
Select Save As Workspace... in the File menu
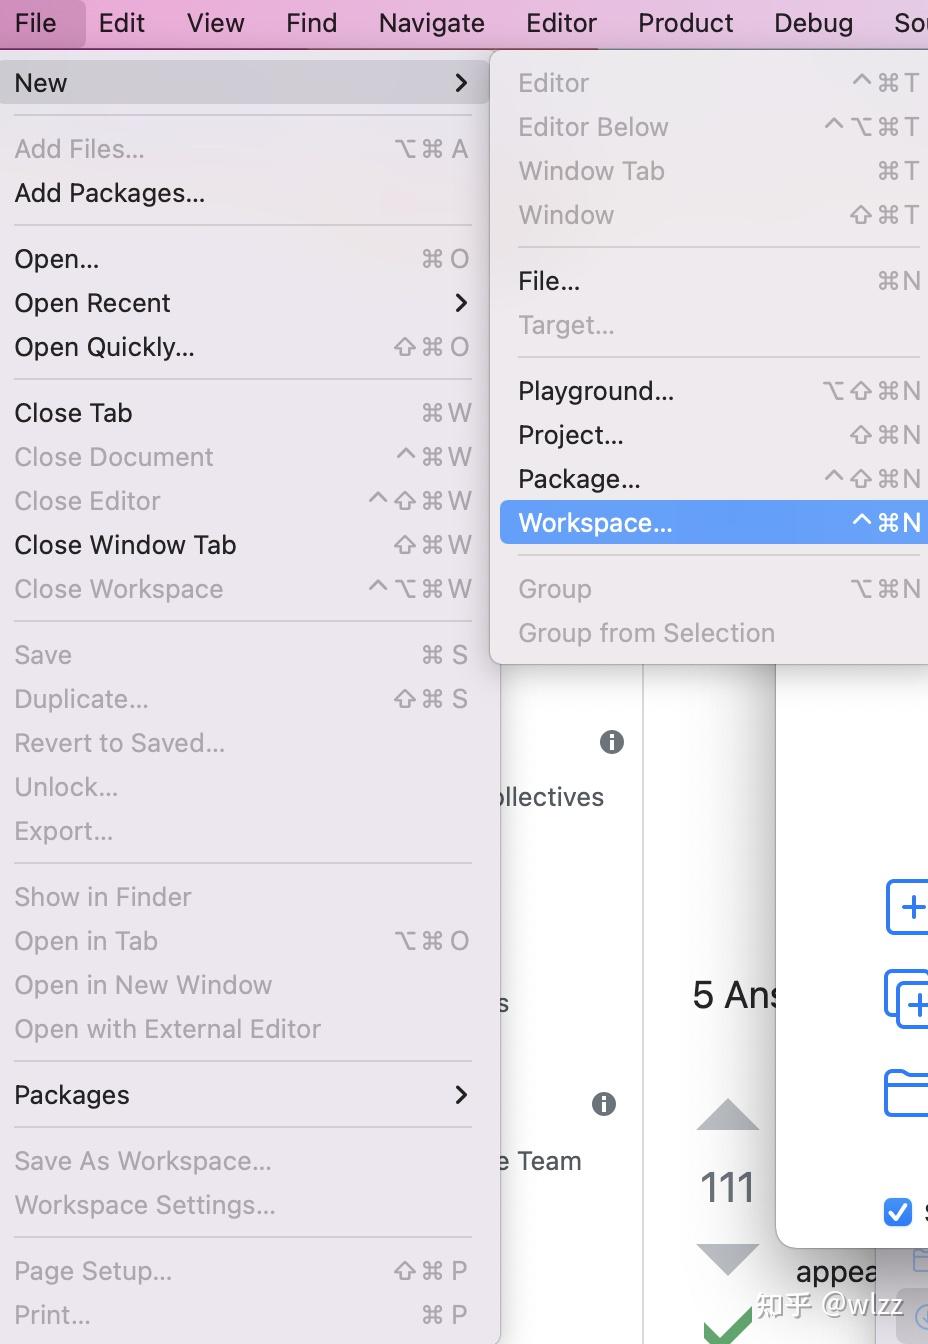click(142, 1161)
